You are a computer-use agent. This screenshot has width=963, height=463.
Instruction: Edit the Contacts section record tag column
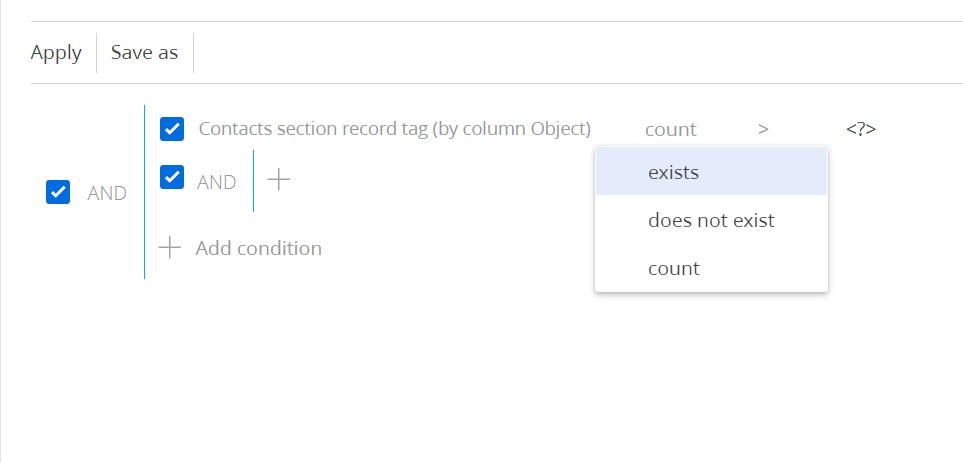pos(394,129)
